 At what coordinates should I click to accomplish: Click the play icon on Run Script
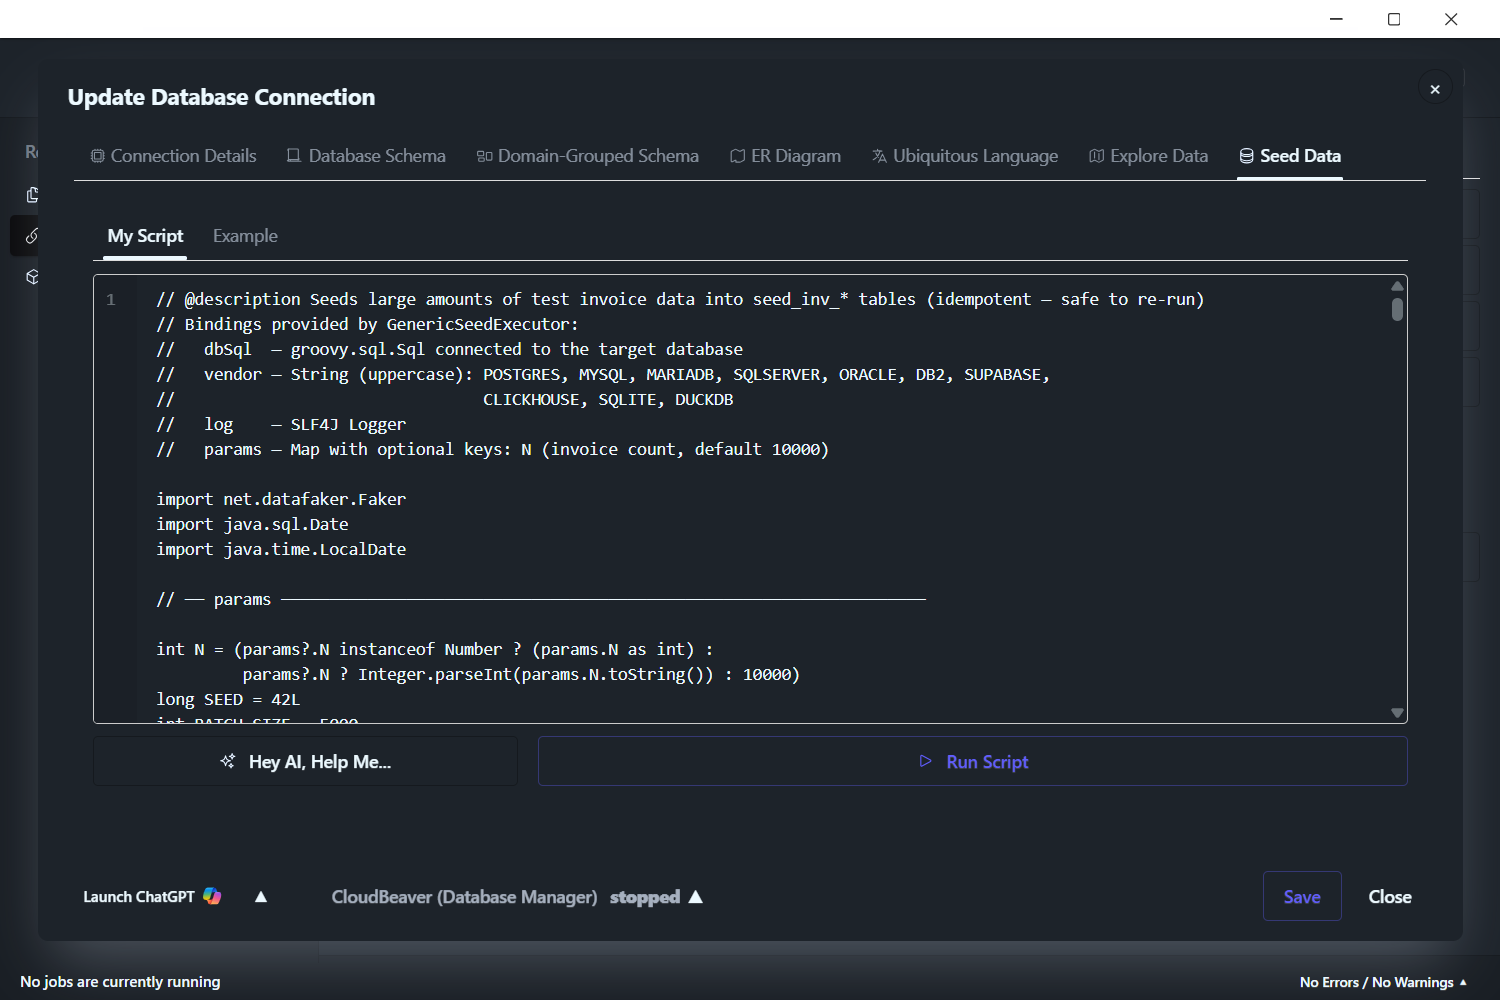coord(925,761)
